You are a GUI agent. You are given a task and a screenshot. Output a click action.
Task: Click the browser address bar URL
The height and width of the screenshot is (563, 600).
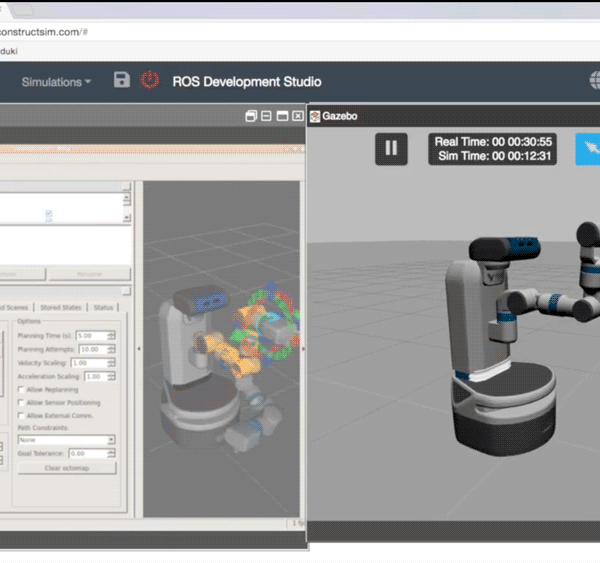click(x=44, y=32)
